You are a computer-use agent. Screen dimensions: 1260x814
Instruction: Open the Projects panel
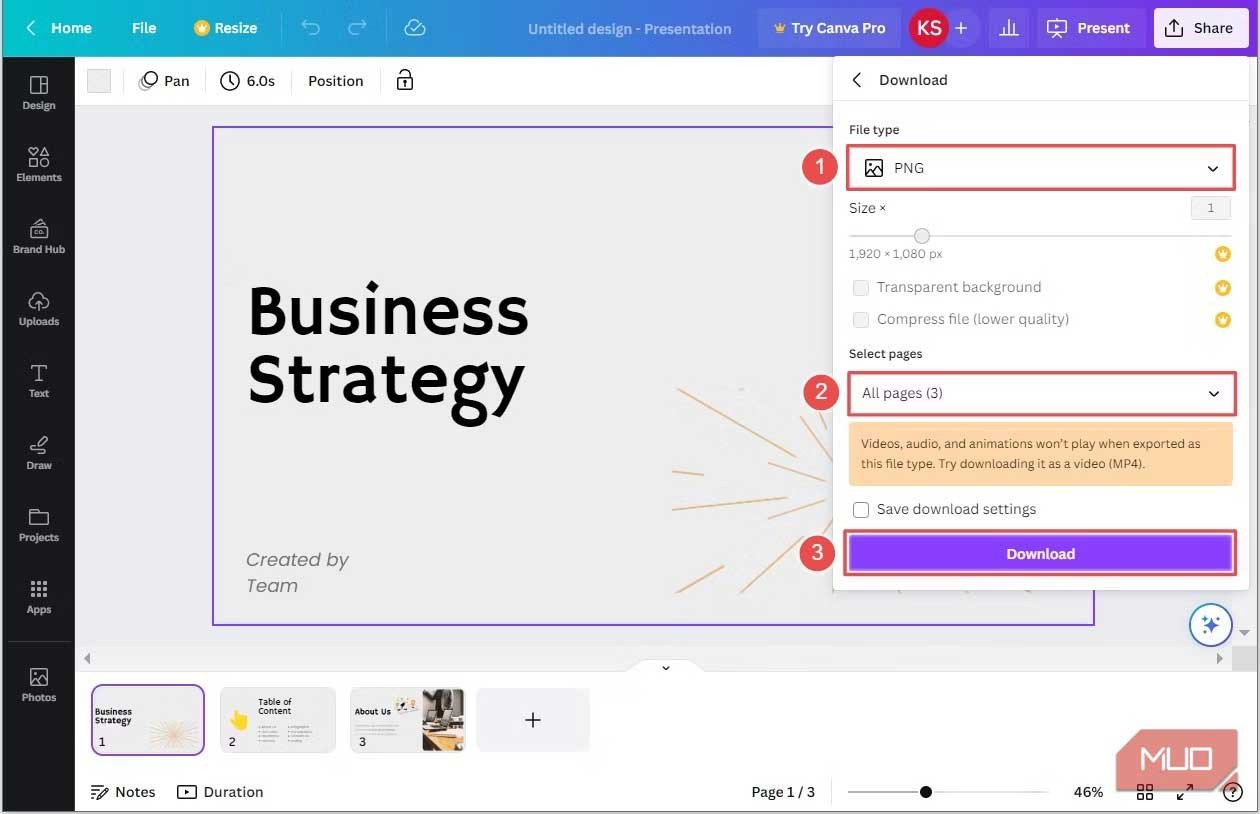click(x=38, y=522)
